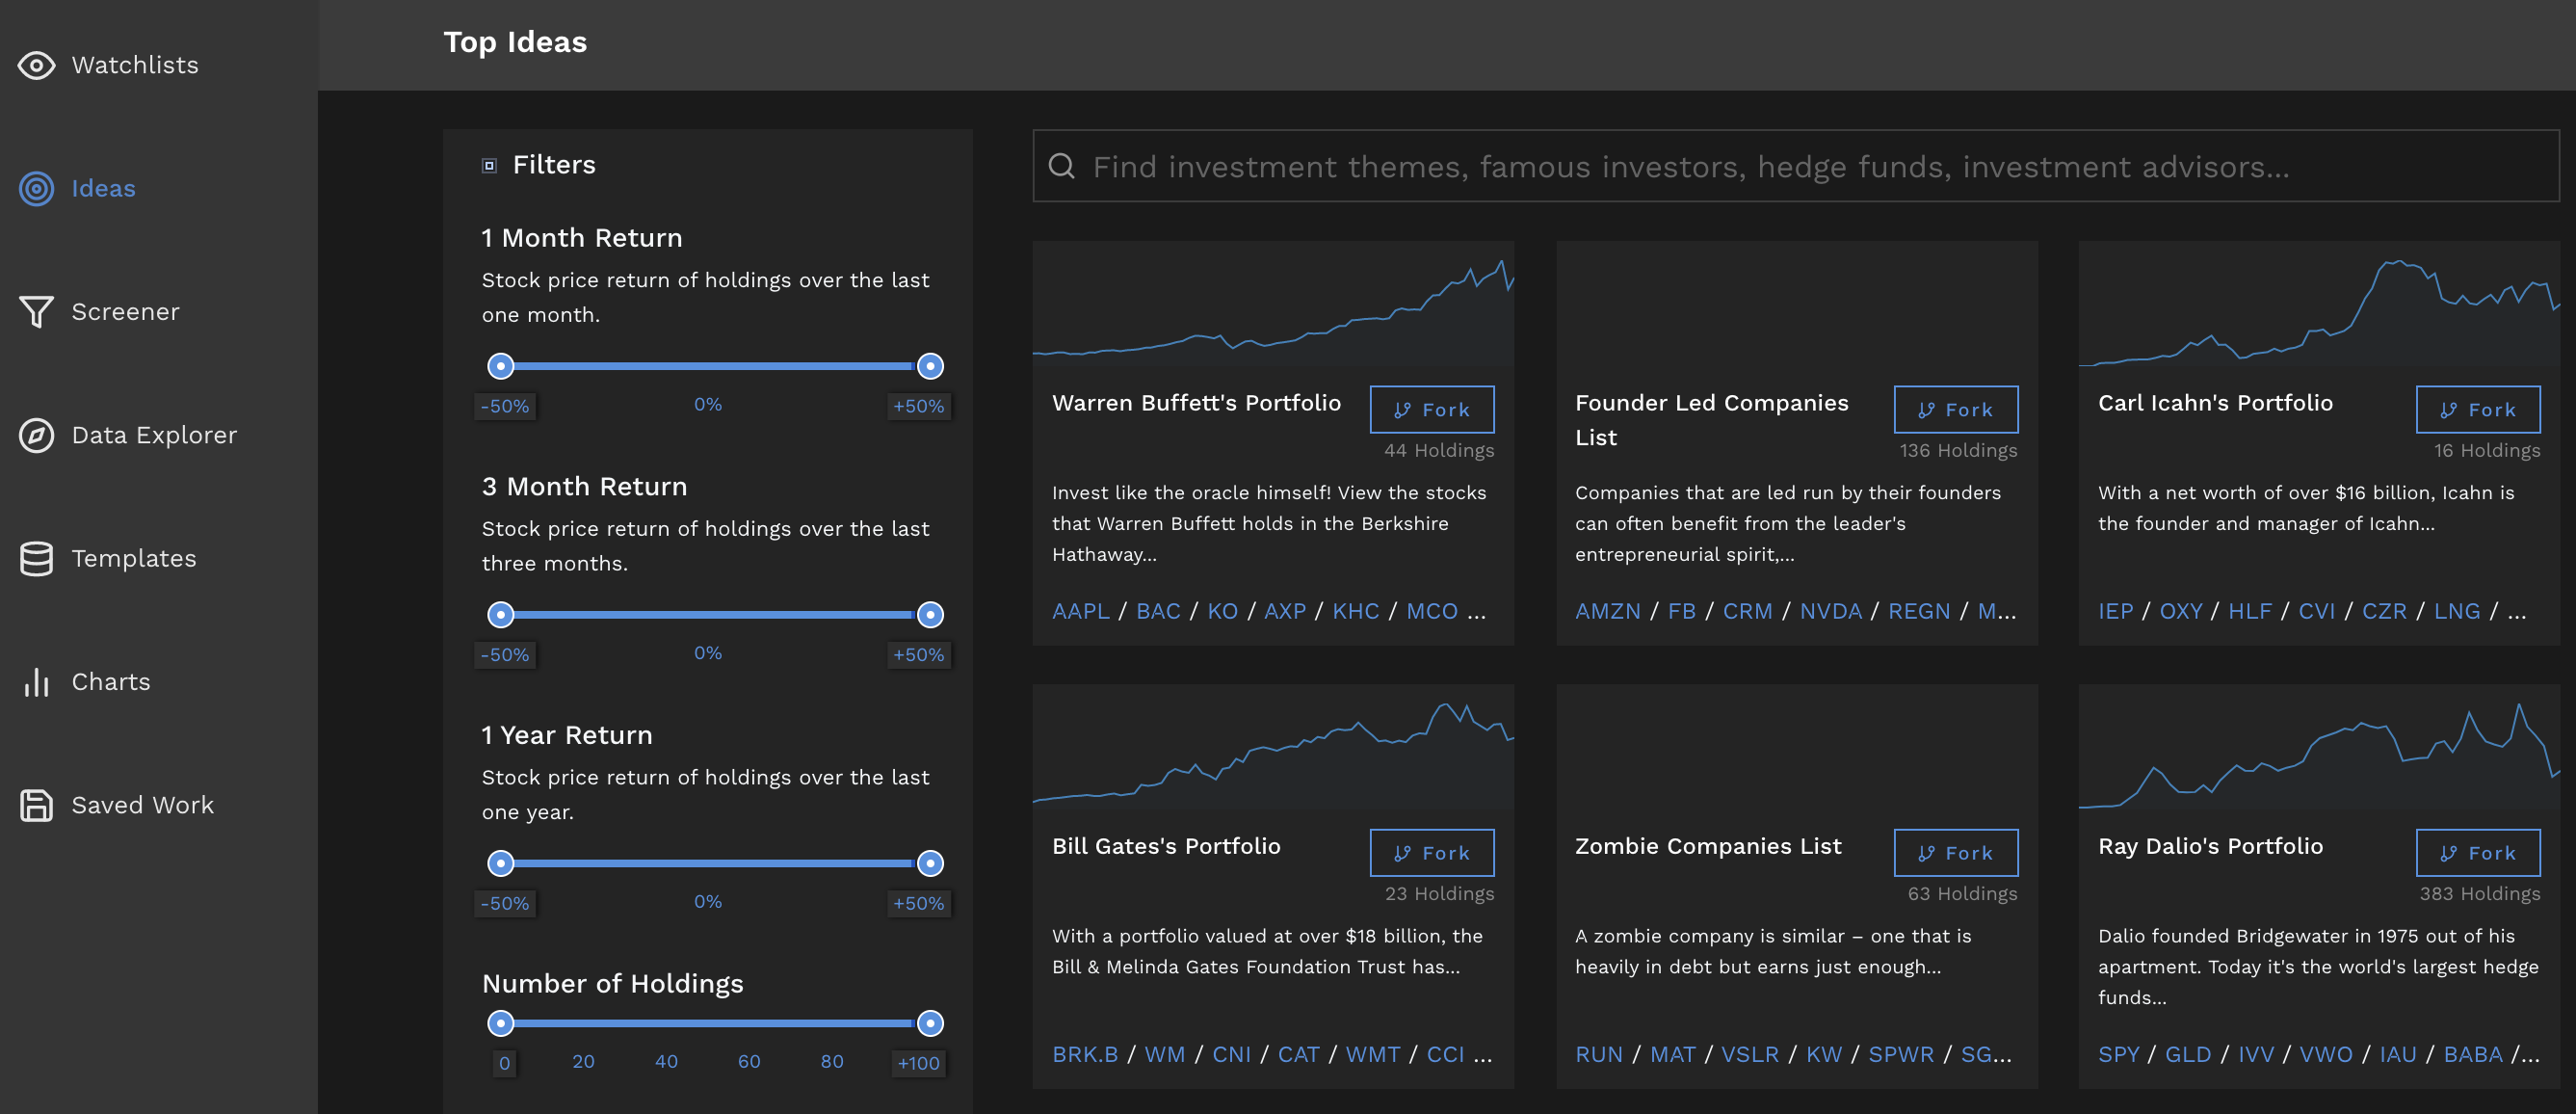
Task: Click the Charts bar icon
Action: 37,682
